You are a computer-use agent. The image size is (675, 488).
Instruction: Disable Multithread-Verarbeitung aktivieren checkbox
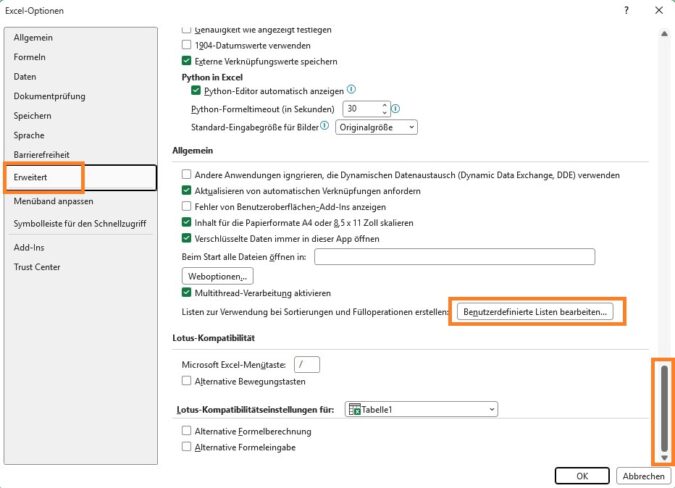click(187, 293)
